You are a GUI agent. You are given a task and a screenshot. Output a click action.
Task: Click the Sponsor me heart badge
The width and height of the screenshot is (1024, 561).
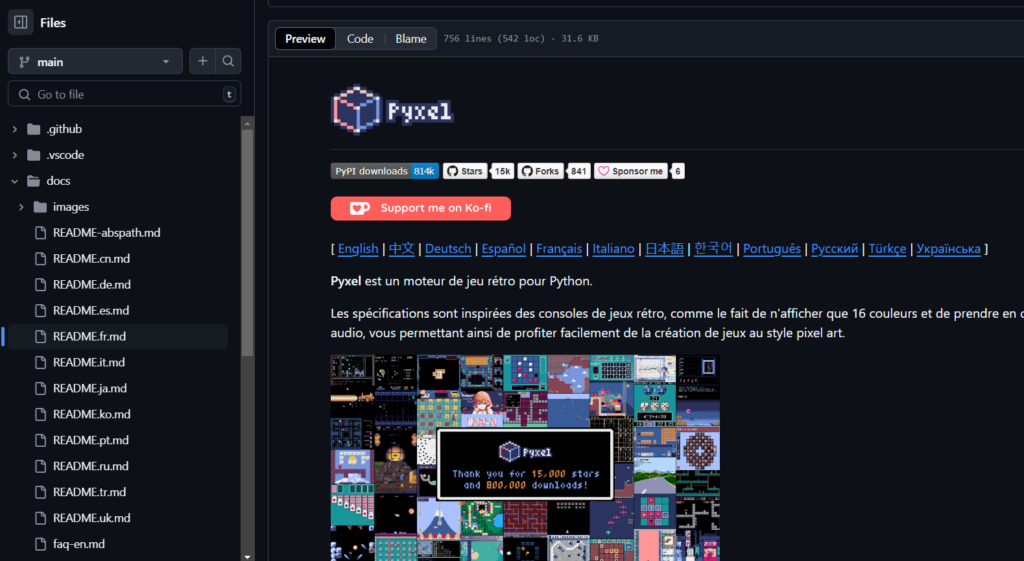631,171
